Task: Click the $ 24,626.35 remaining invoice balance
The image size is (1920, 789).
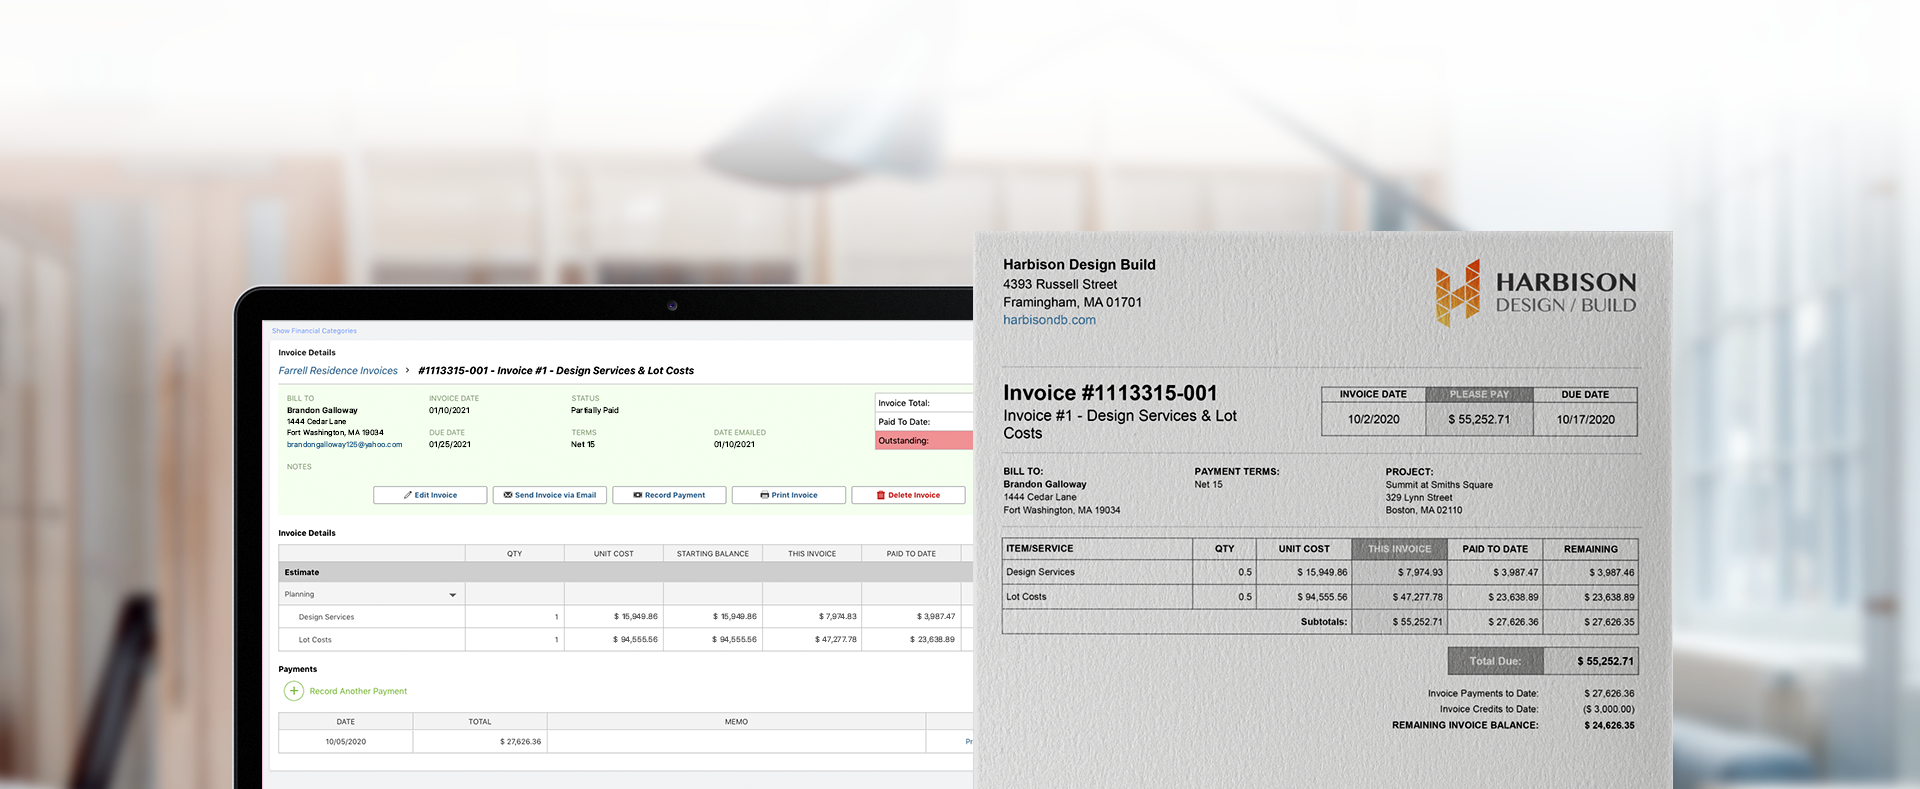Action: pos(1609,726)
